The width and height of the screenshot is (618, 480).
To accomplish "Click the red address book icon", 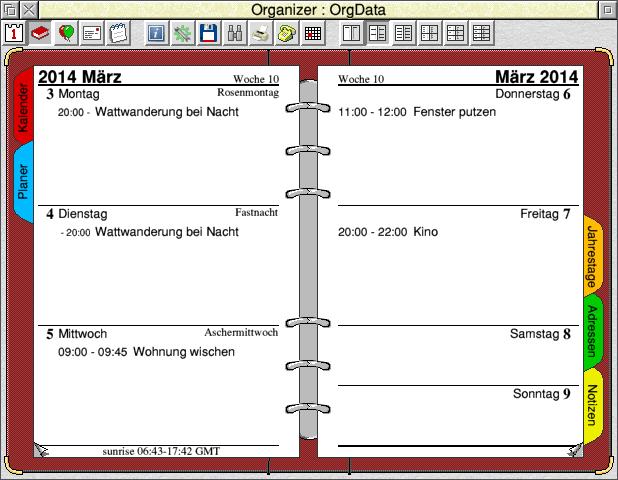I will 40,33.
